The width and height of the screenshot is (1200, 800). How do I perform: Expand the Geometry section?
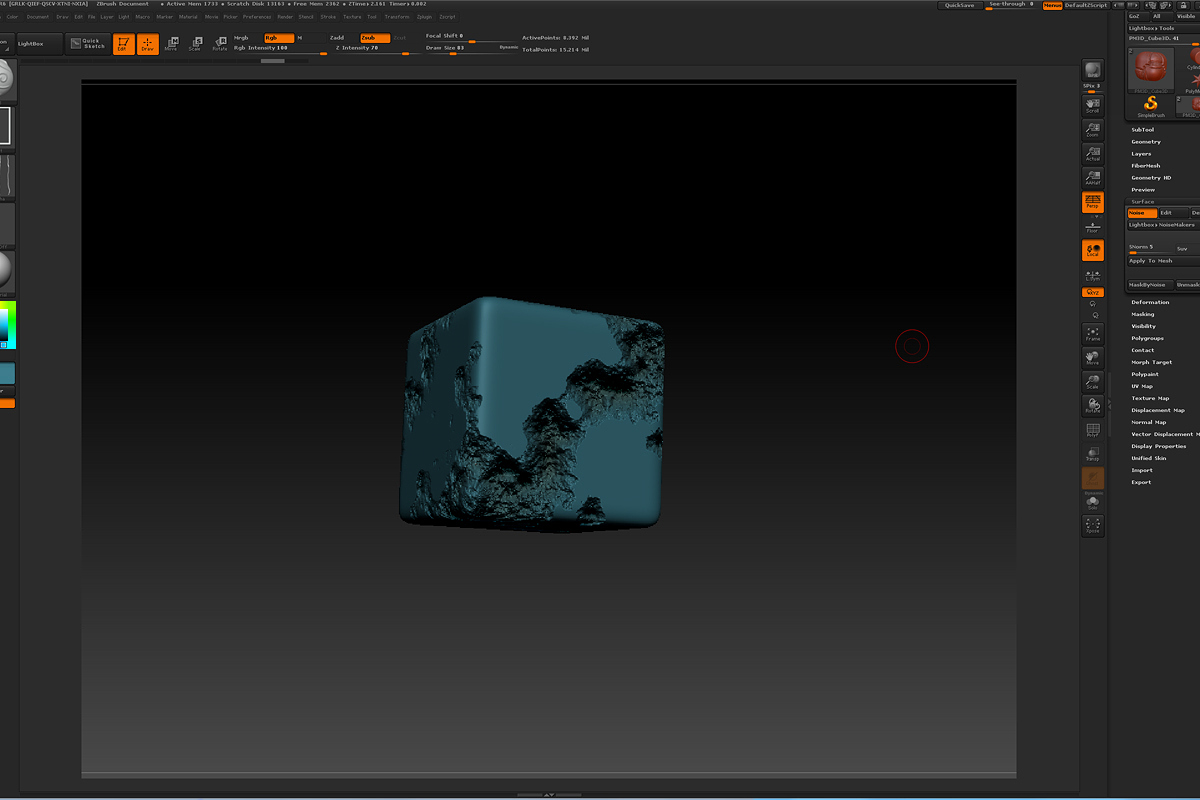coord(1146,142)
